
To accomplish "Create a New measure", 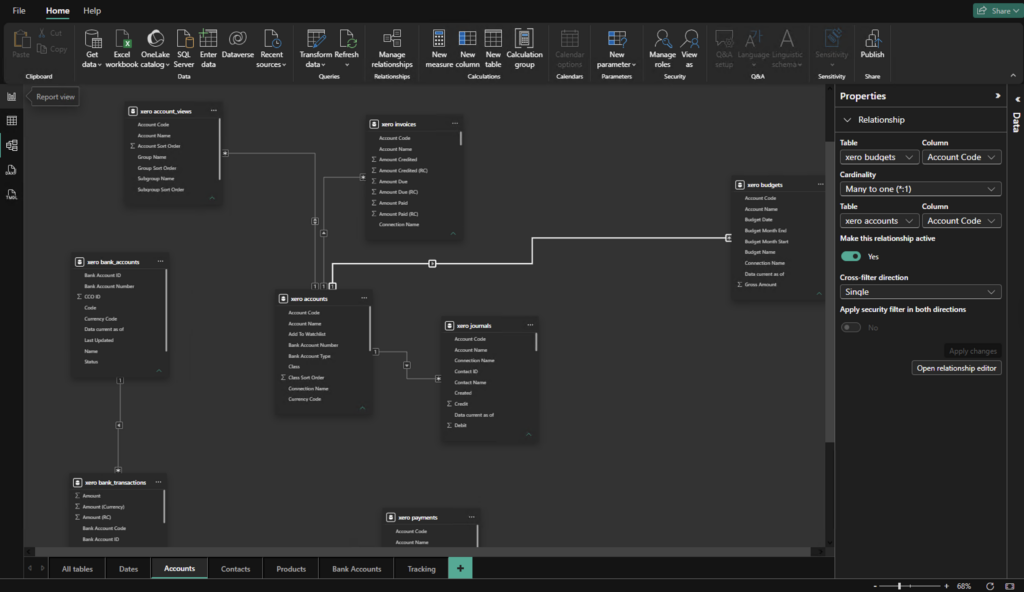I will click(439, 49).
